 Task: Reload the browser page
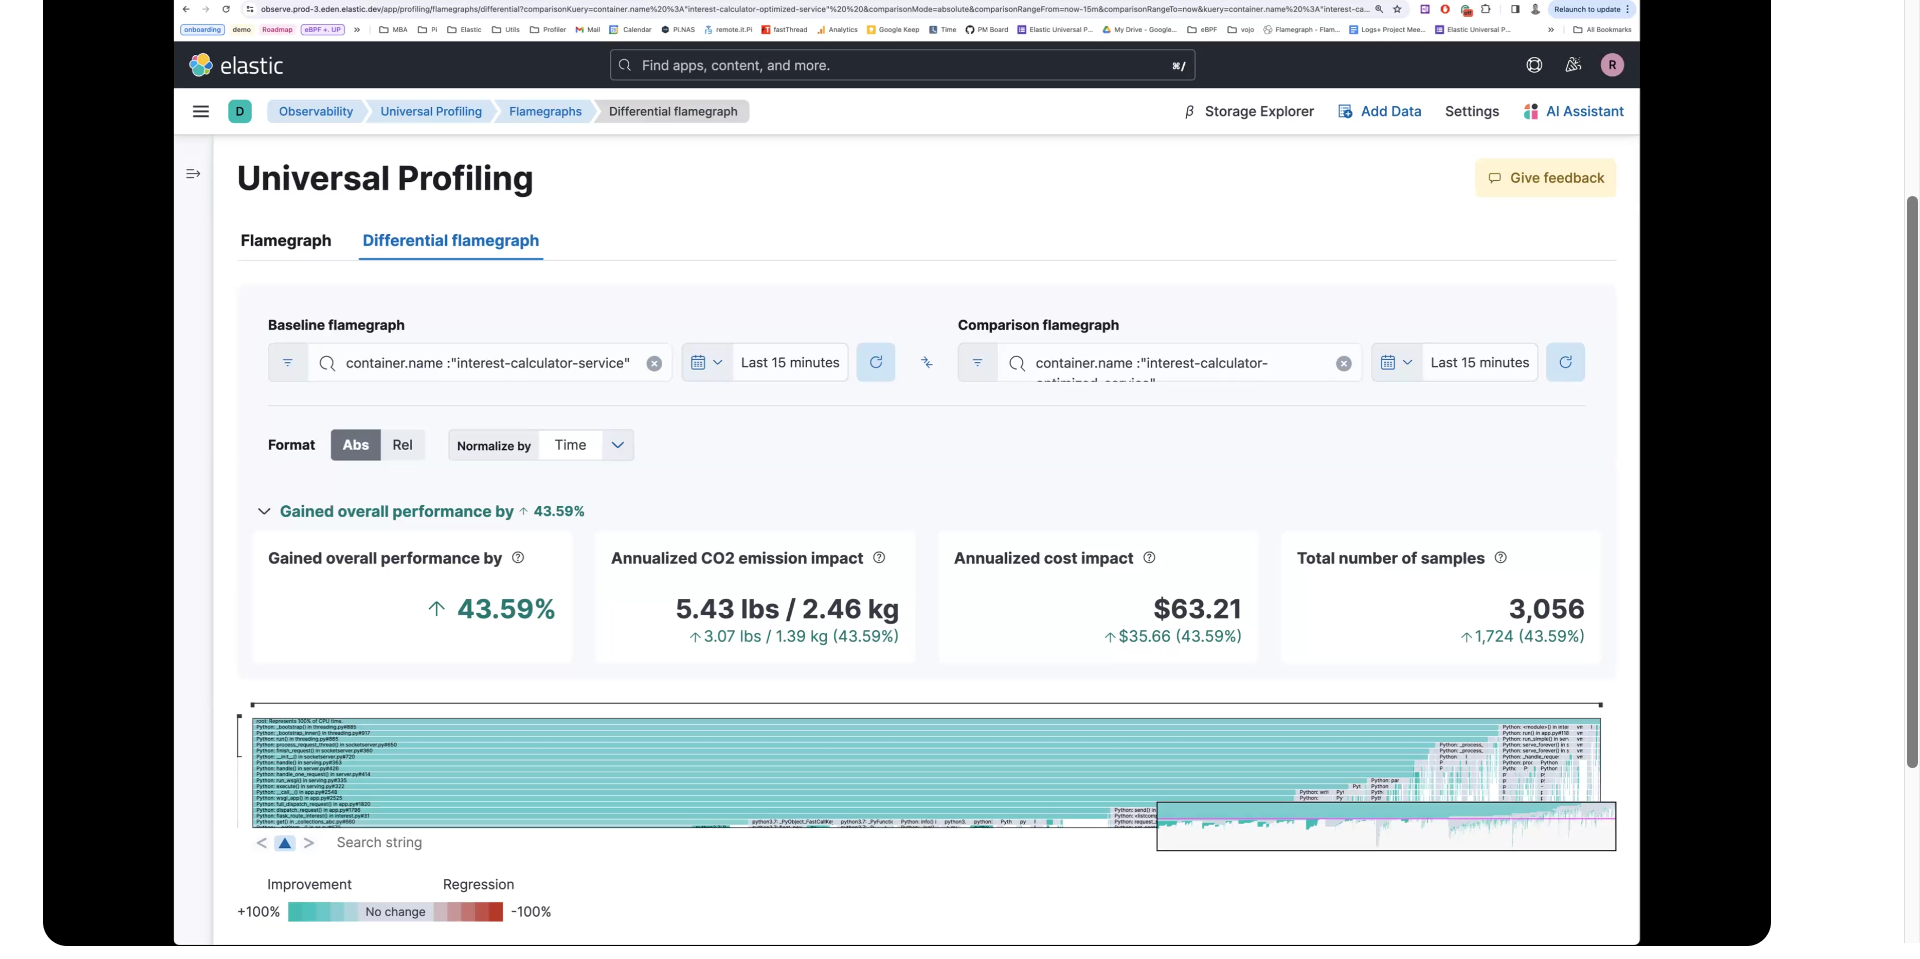226,9
